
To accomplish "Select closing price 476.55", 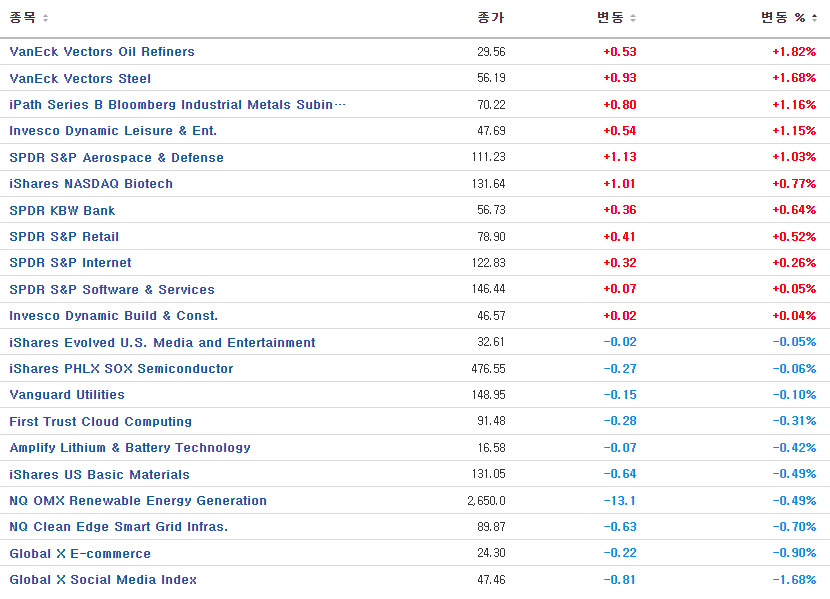I will (489, 368).
